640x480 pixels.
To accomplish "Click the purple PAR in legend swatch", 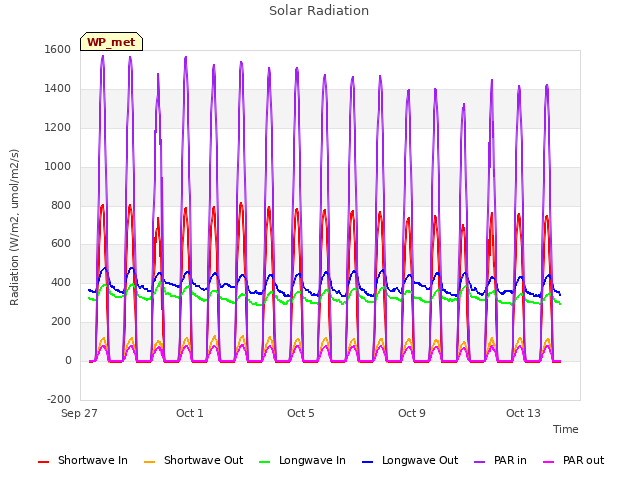I will (x=479, y=462).
